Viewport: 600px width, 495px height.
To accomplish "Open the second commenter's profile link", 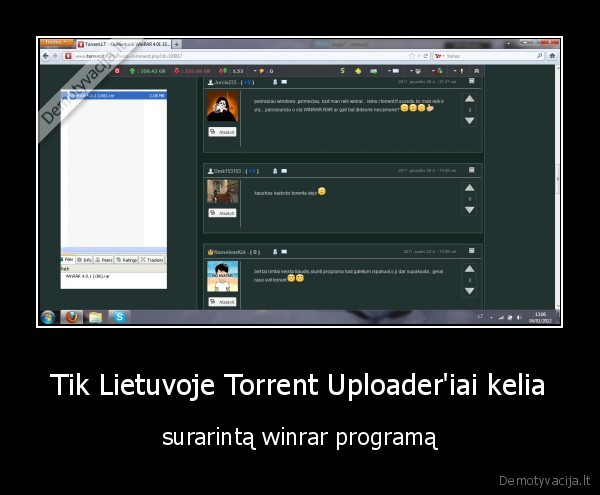I will [x=227, y=171].
